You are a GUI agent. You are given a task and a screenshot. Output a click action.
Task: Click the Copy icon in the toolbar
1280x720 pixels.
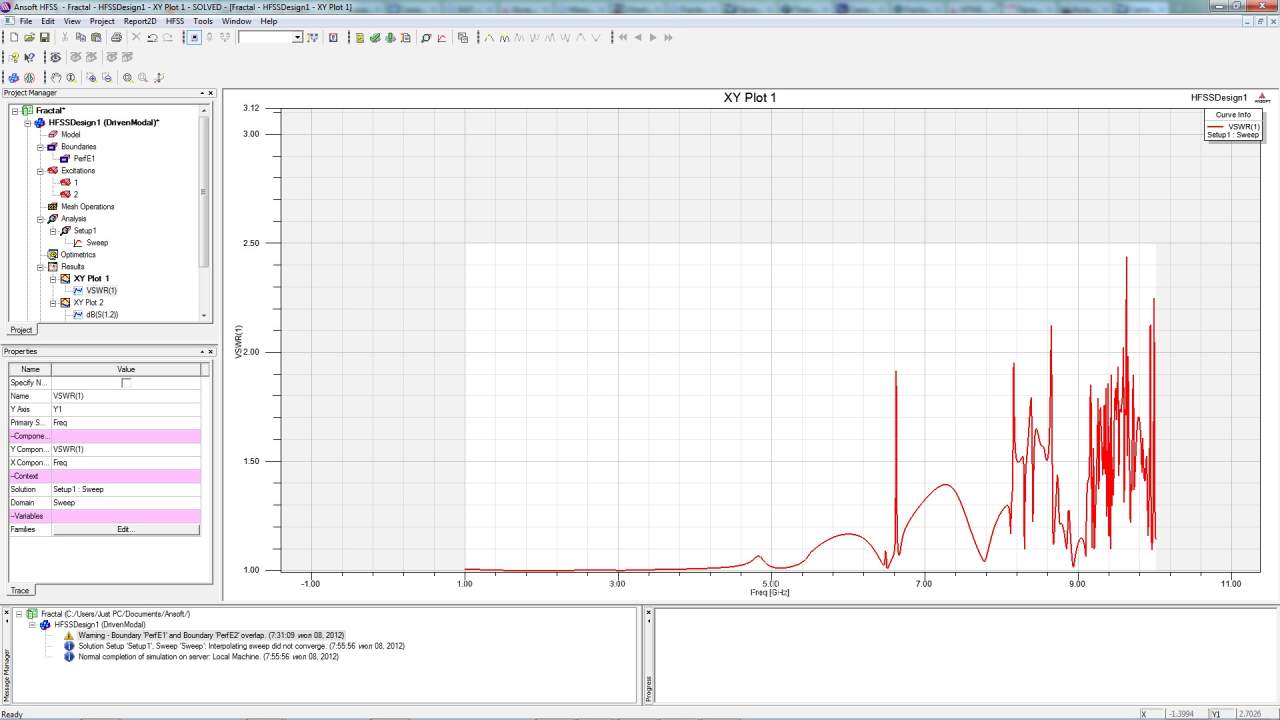coord(81,38)
